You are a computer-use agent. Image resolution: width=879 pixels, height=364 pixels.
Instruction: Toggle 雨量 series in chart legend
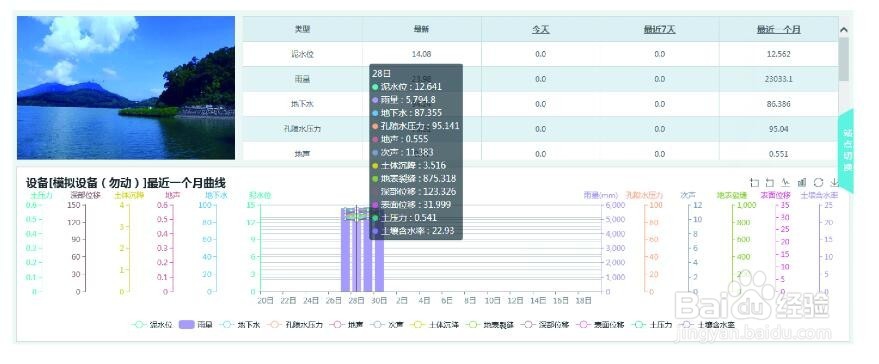[x=196, y=325]
